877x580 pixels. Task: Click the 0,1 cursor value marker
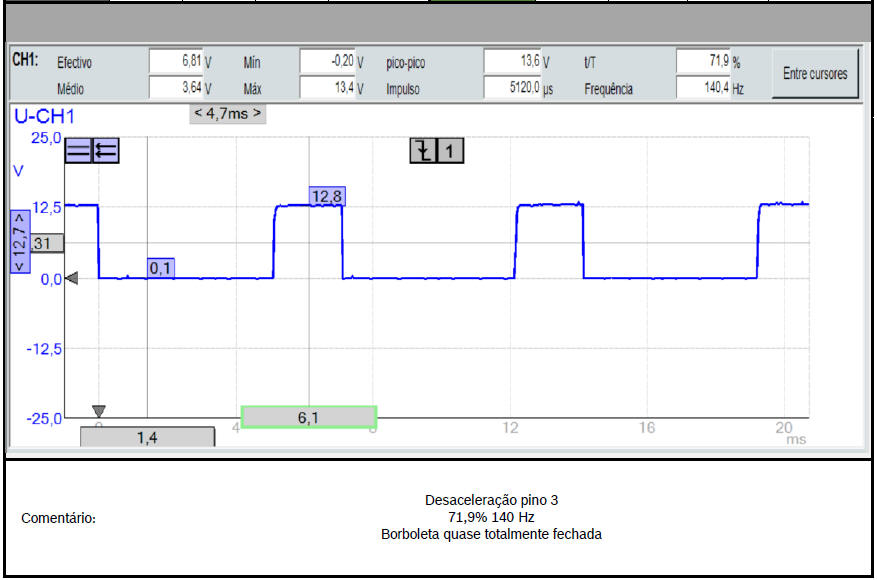[161, 268]
